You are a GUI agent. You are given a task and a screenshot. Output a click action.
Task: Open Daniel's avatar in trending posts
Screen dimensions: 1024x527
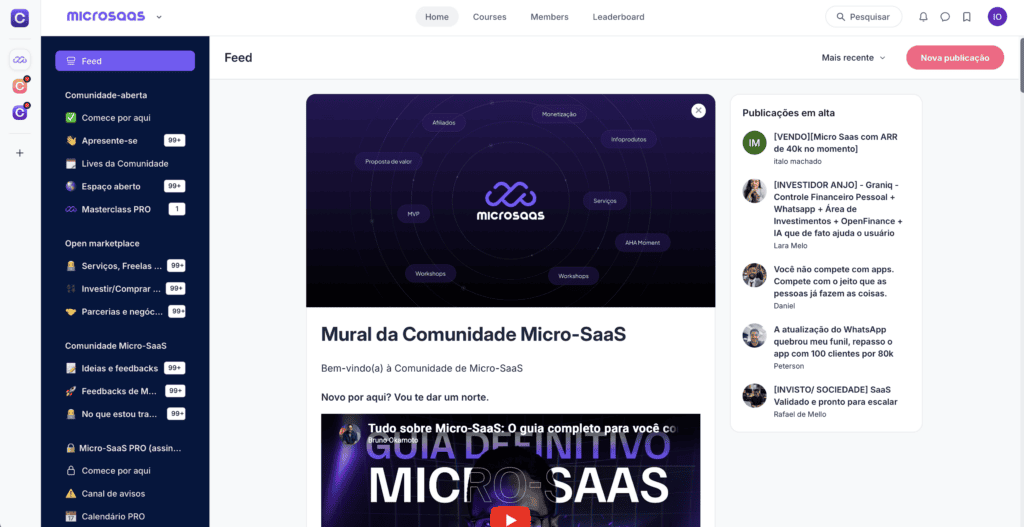754,275
